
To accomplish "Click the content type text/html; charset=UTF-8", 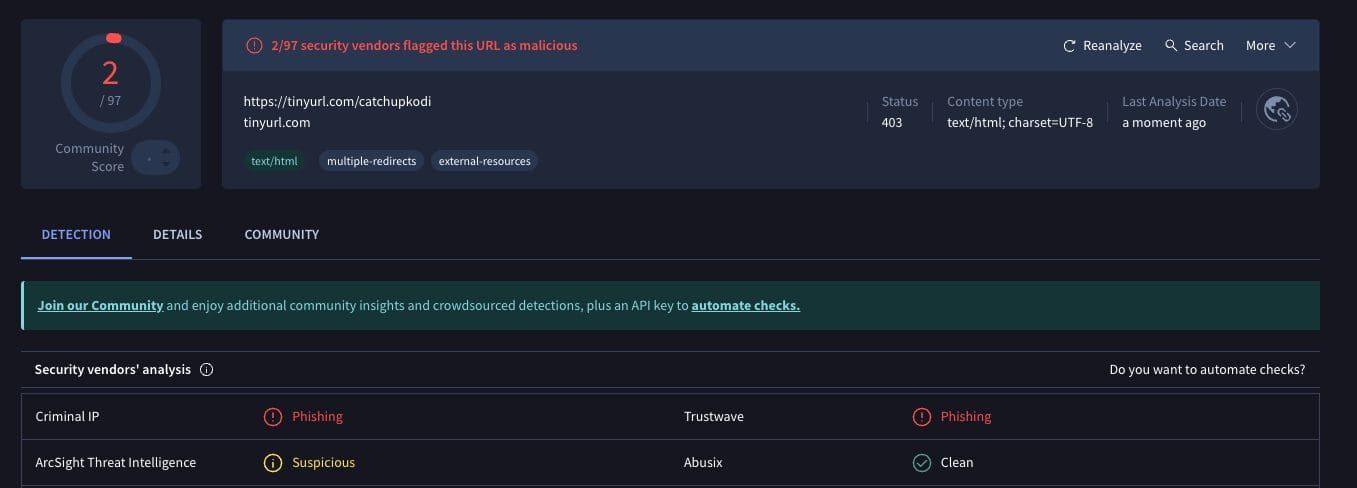I will (1020, 123).
